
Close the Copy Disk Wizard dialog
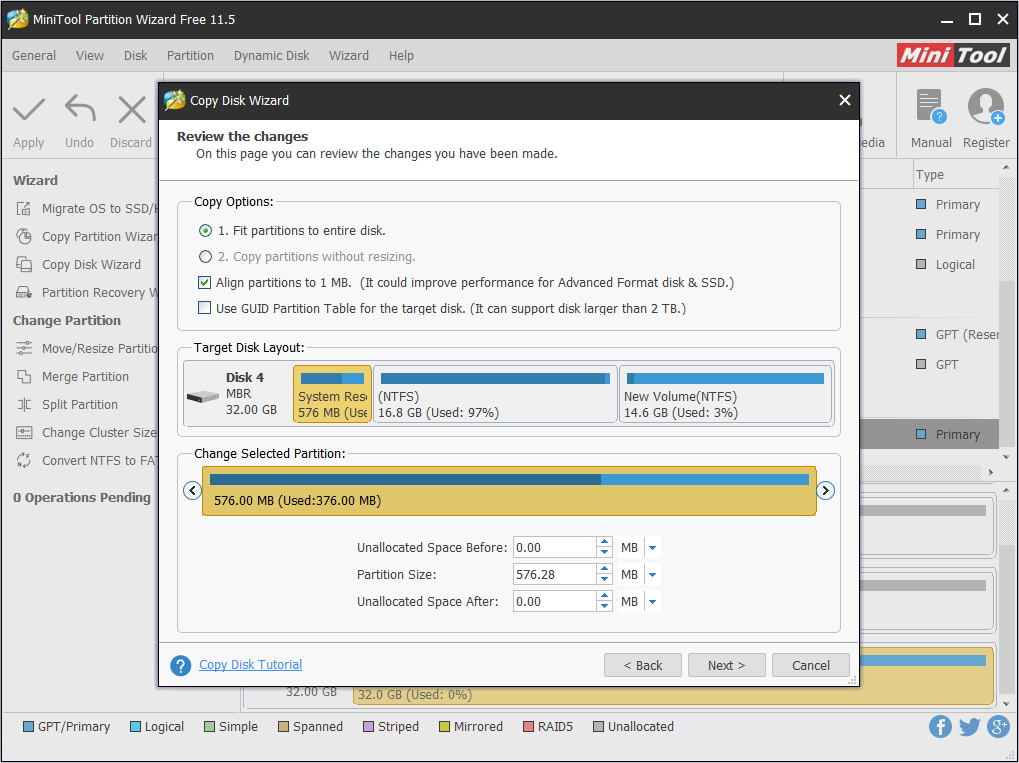point(844,100)
